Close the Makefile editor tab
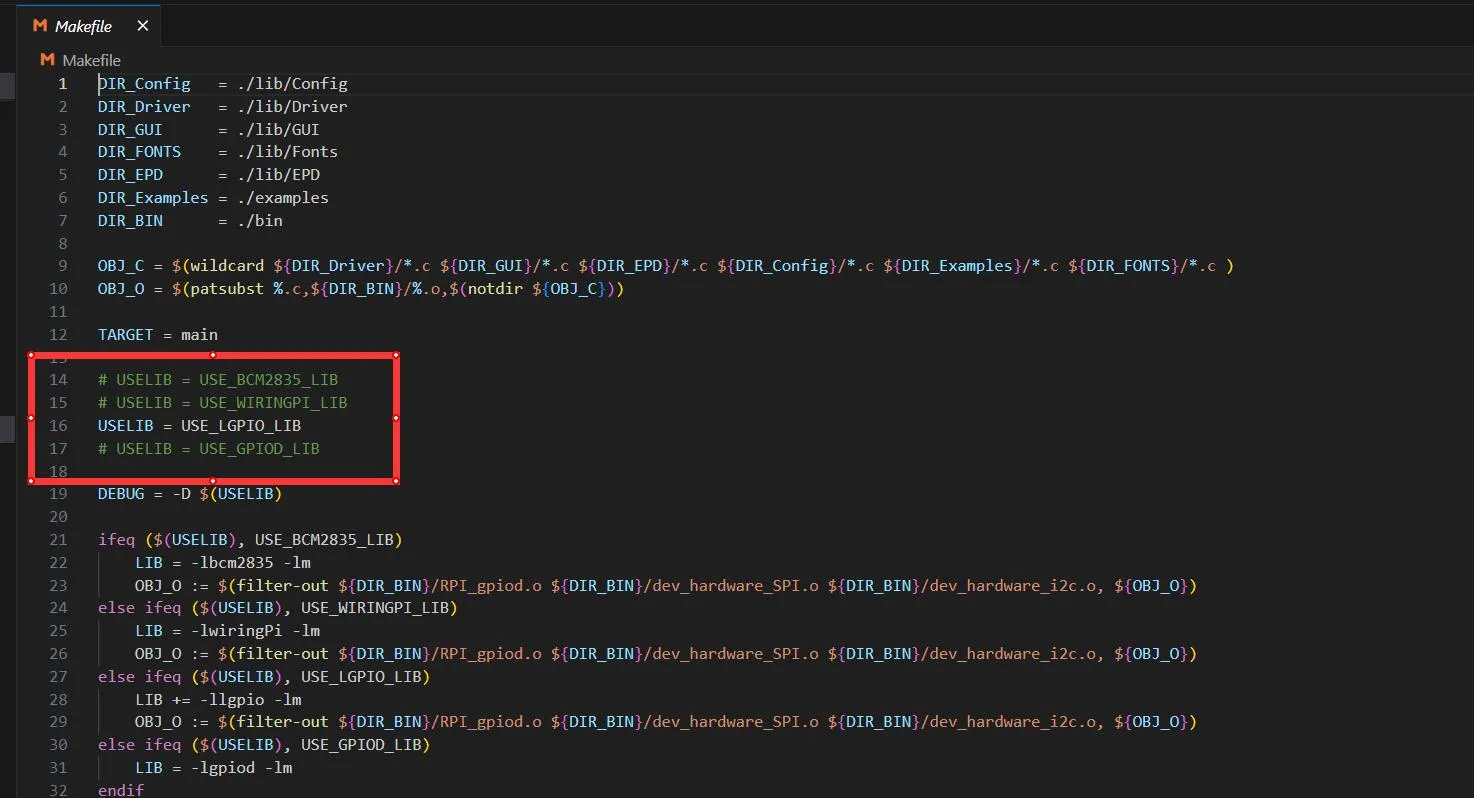The image size is (1474, 798). (x=142, y=26)
